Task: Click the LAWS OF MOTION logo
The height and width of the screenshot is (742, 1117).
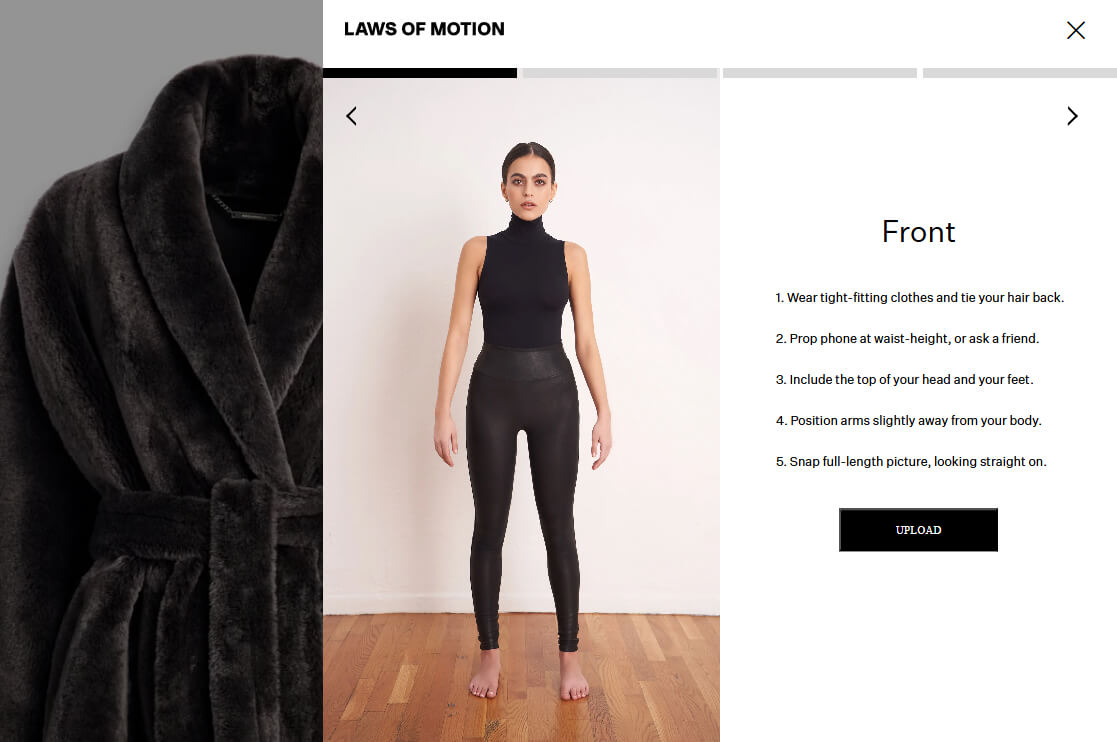Action: 424,29
